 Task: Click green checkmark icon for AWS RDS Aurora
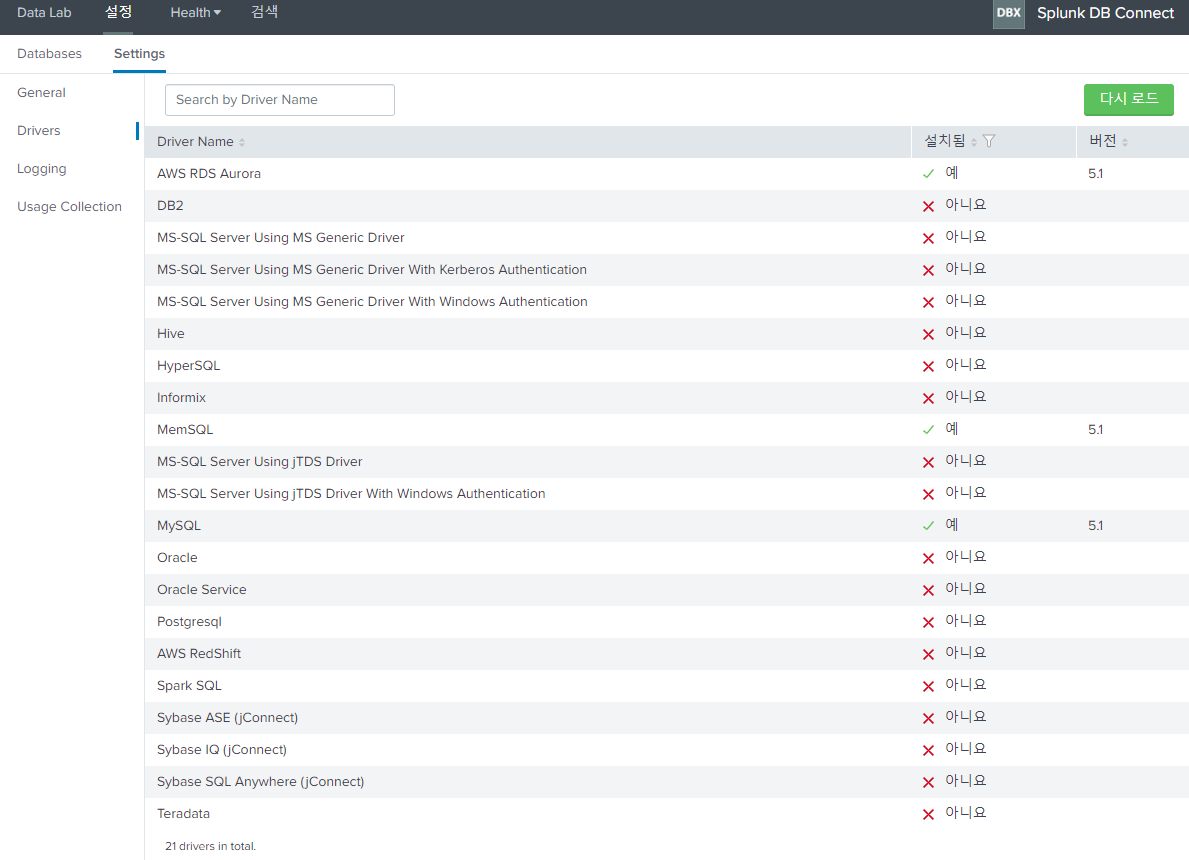(x=928, y=174)
